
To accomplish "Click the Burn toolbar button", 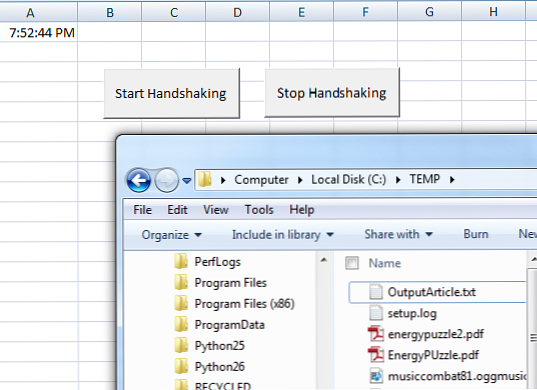I will click(x=476, y=234).
